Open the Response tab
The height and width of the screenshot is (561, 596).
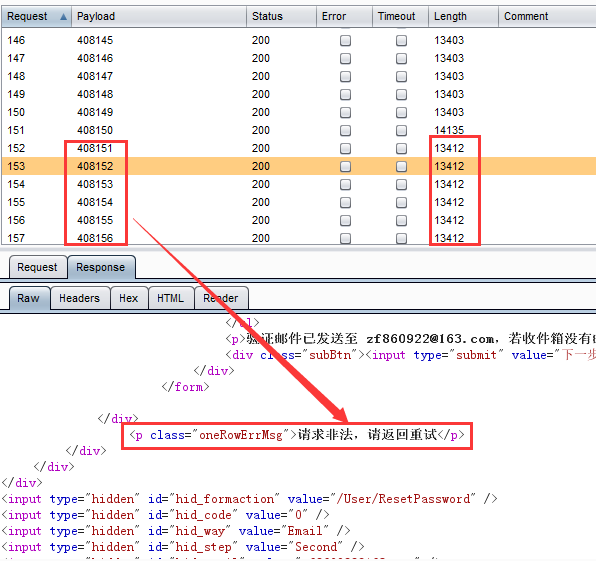101,267
